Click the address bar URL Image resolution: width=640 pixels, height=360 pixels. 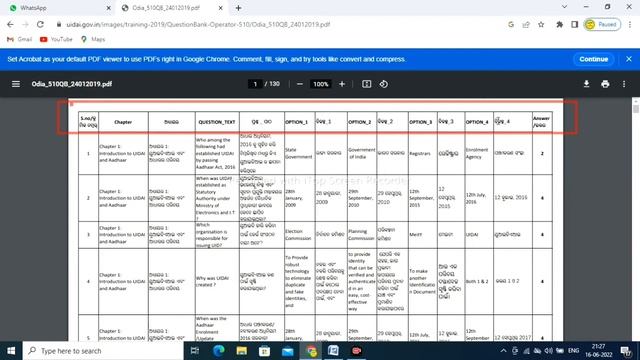coord(198,24)
